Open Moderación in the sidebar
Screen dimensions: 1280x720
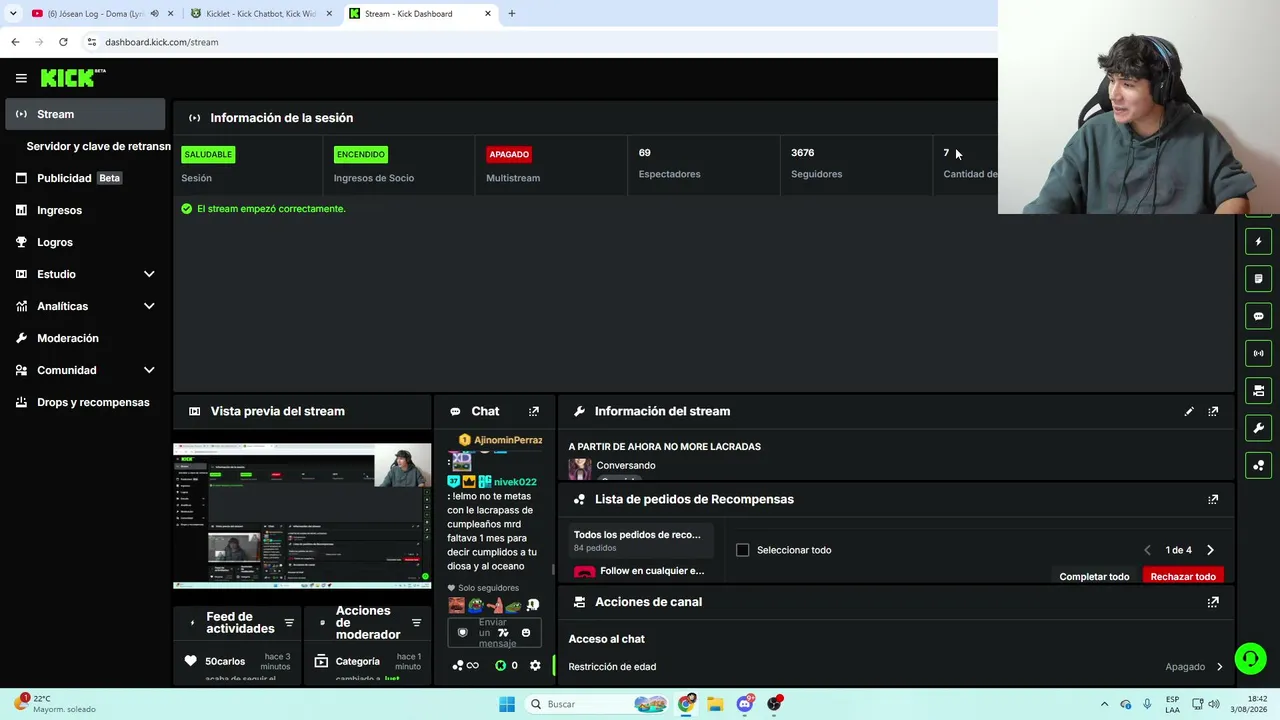(85, 338)
